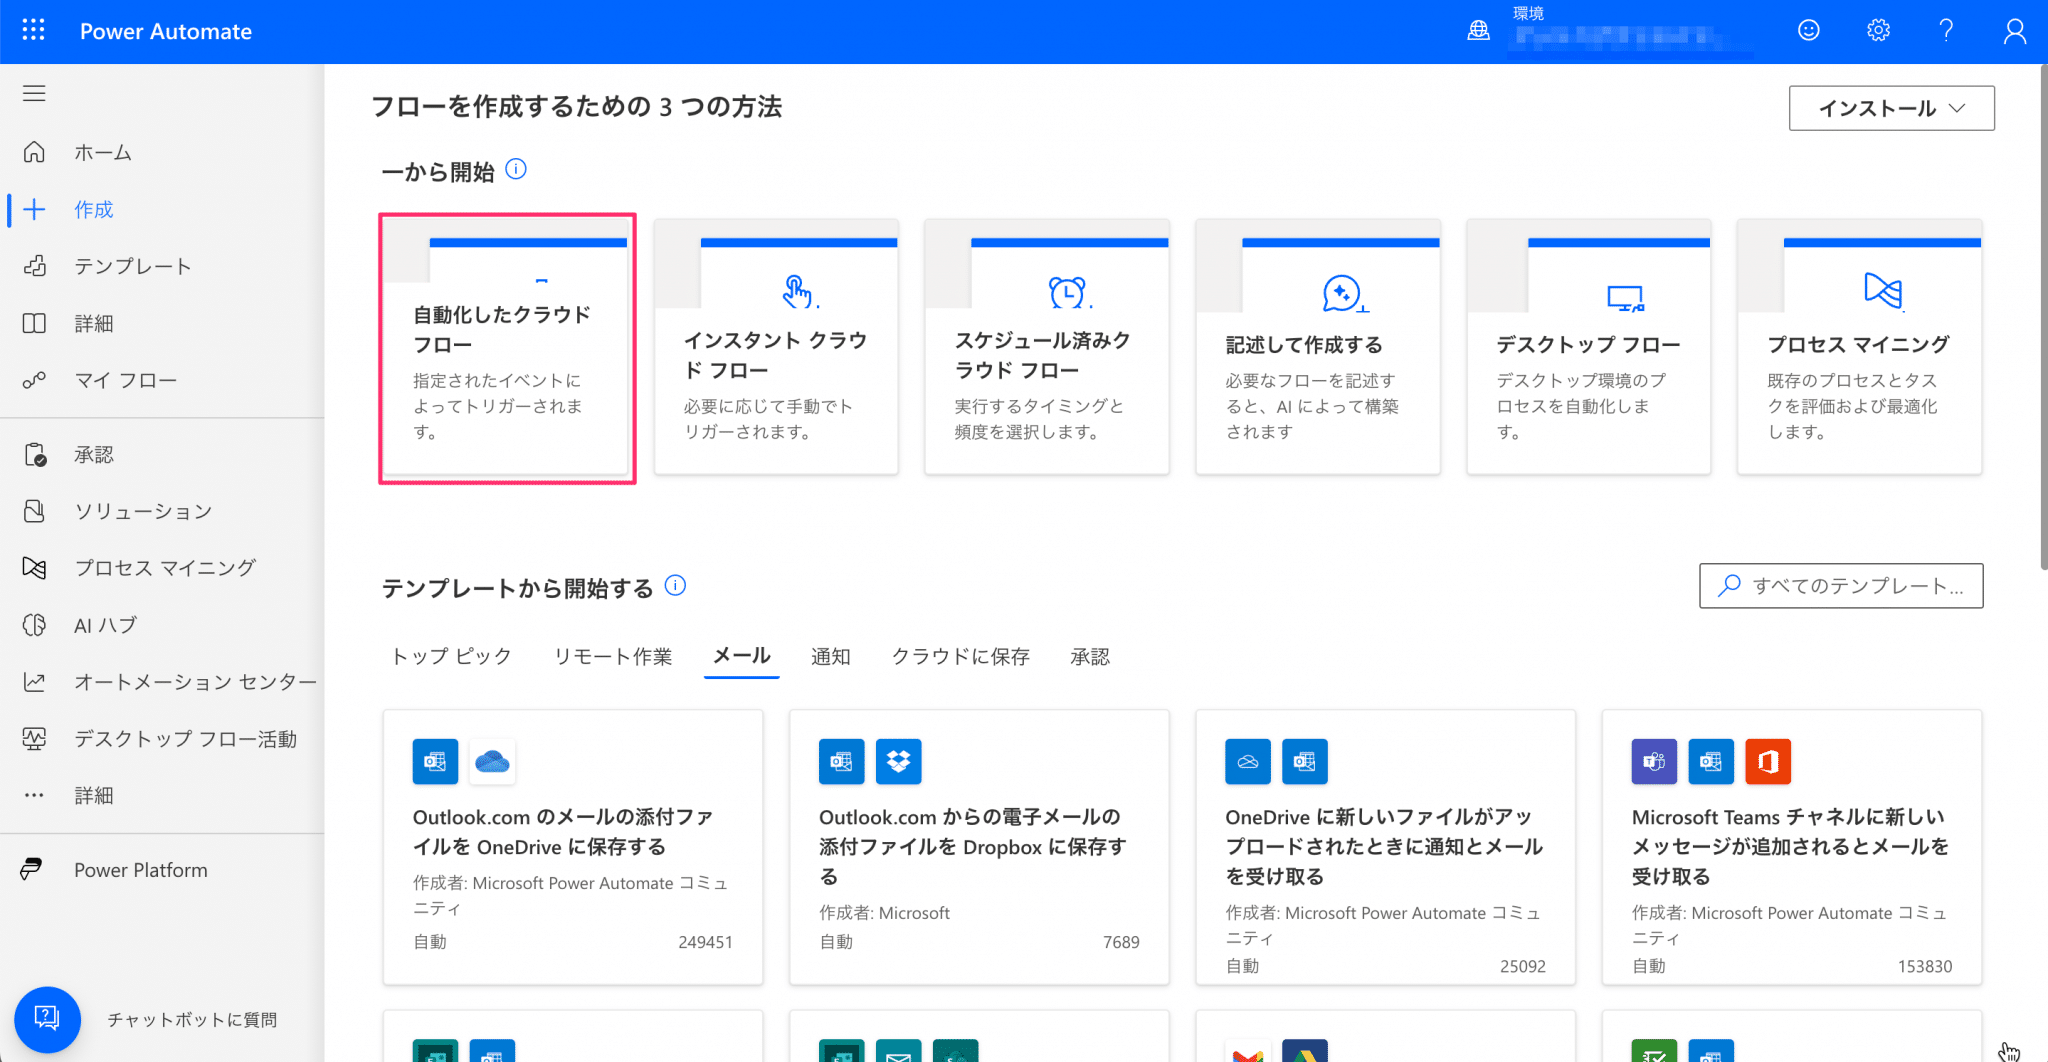Open the settings gear icon
This screenshot has width=2048, height=1062.
click(x=1878, y=31)
